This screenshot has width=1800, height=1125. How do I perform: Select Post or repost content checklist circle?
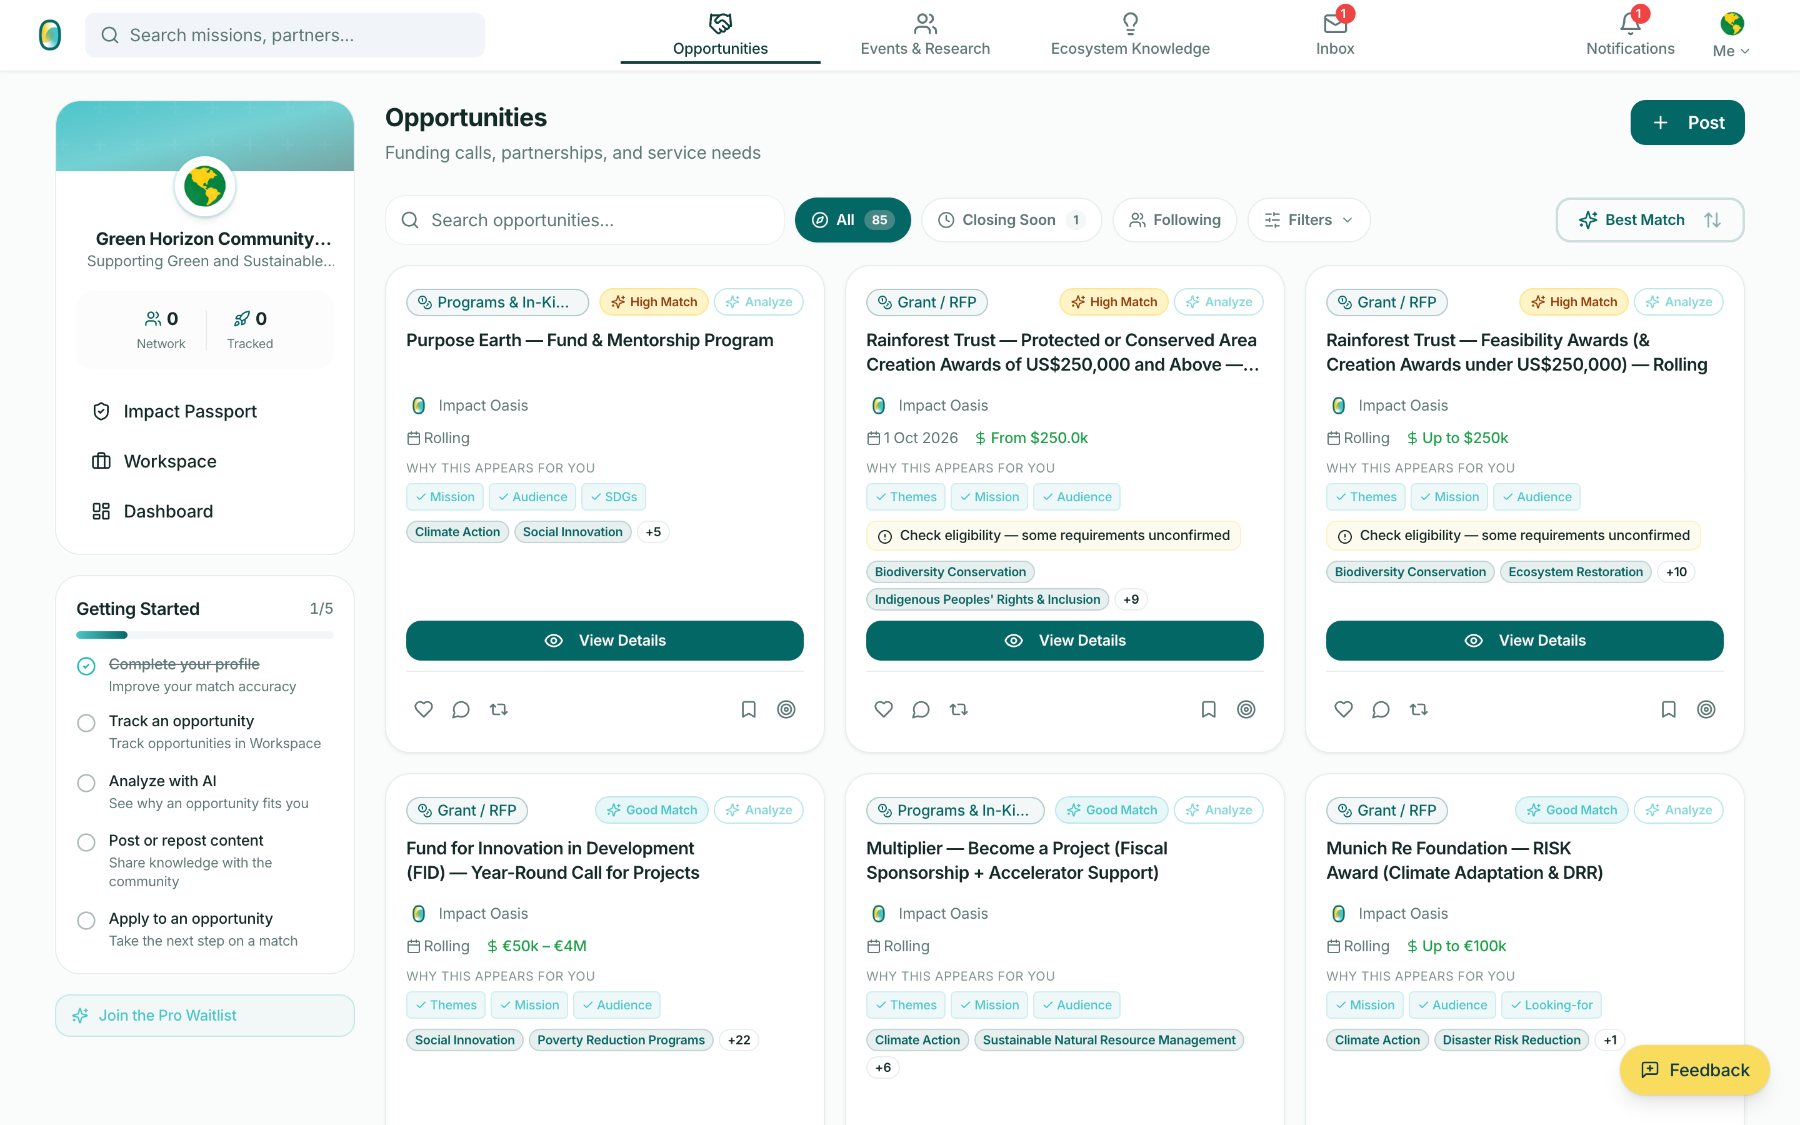pos(87,843)
